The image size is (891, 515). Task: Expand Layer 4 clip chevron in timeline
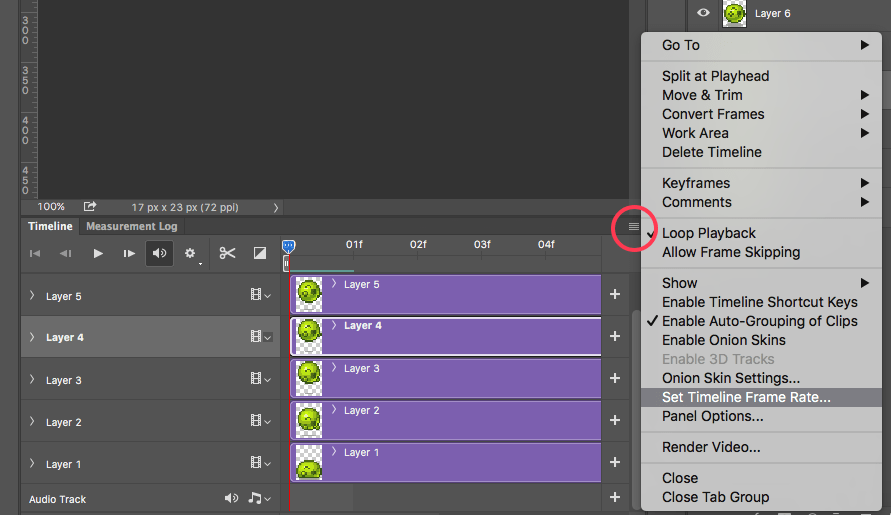[x=334, y=325]
